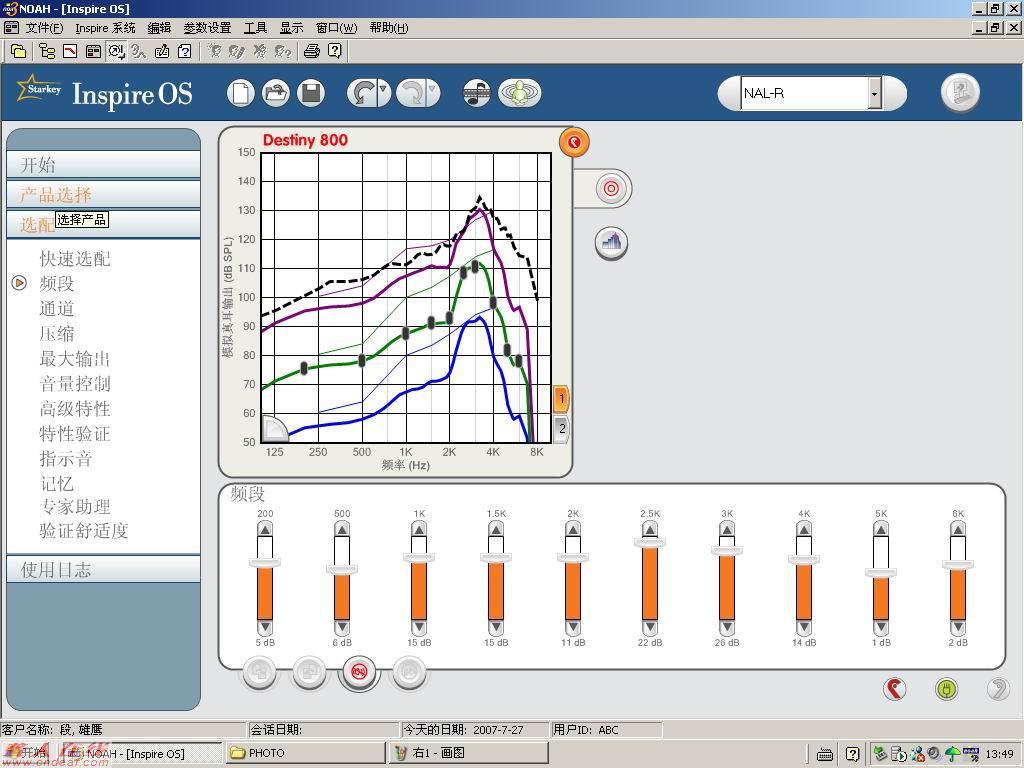Image resolution: width=1024 pixels, height=768 pixels.
Task: Click the page-curl corner icon on graph
Action: [x=274, y=428]
